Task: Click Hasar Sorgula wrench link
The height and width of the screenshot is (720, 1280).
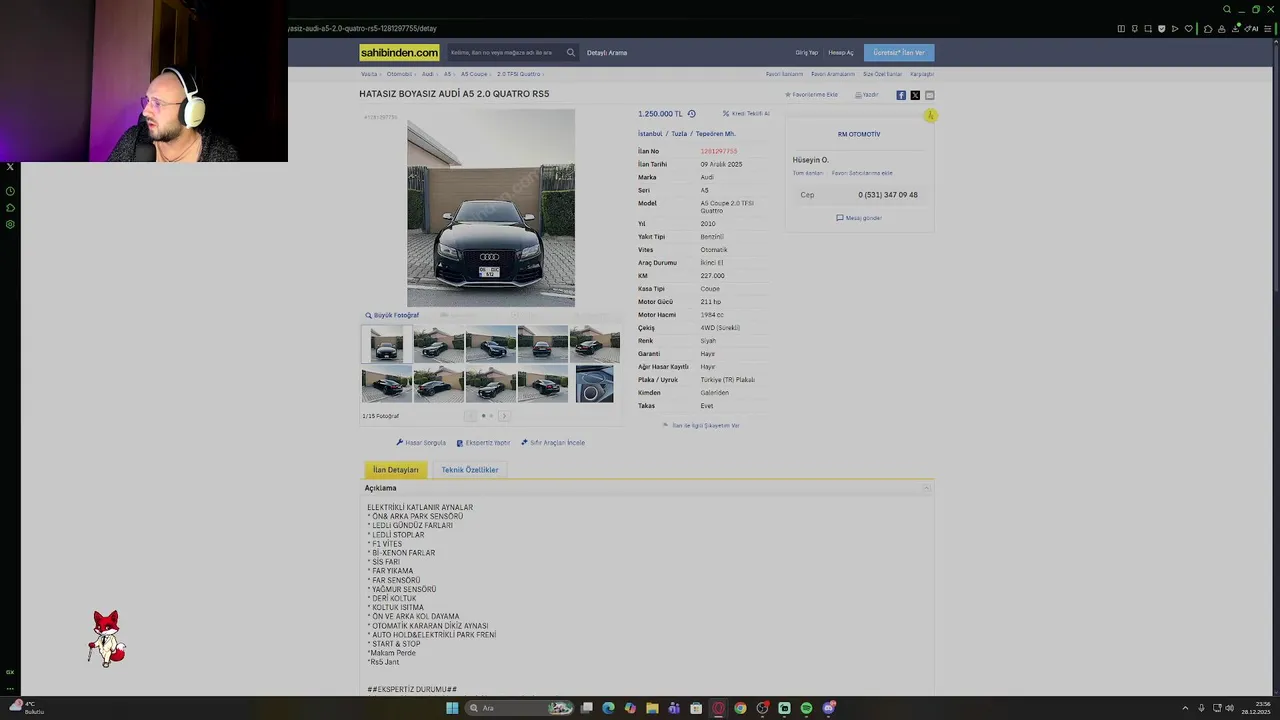Action: coord(421,443)
